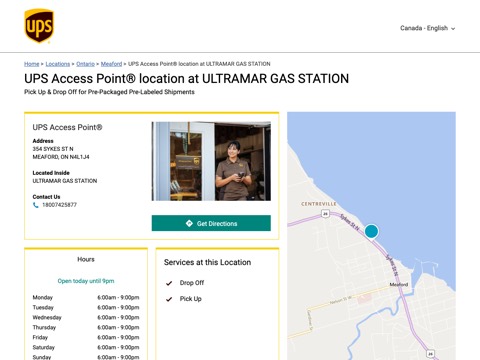
Task: Click the Highway 26 shield at map bottom
Action: (430, 353)
